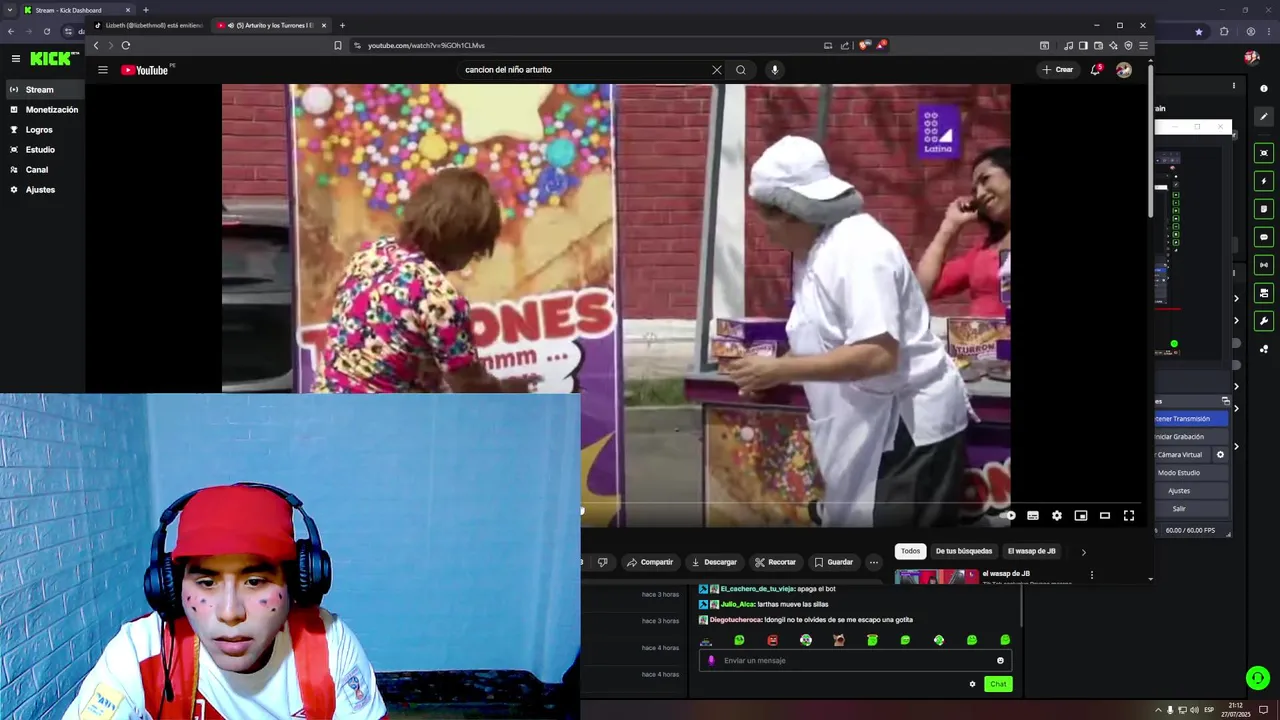This screenshot has width=1280, height=720.
Task: Open Kick dashboard info icon
Action: click(x=1264, y=89)
